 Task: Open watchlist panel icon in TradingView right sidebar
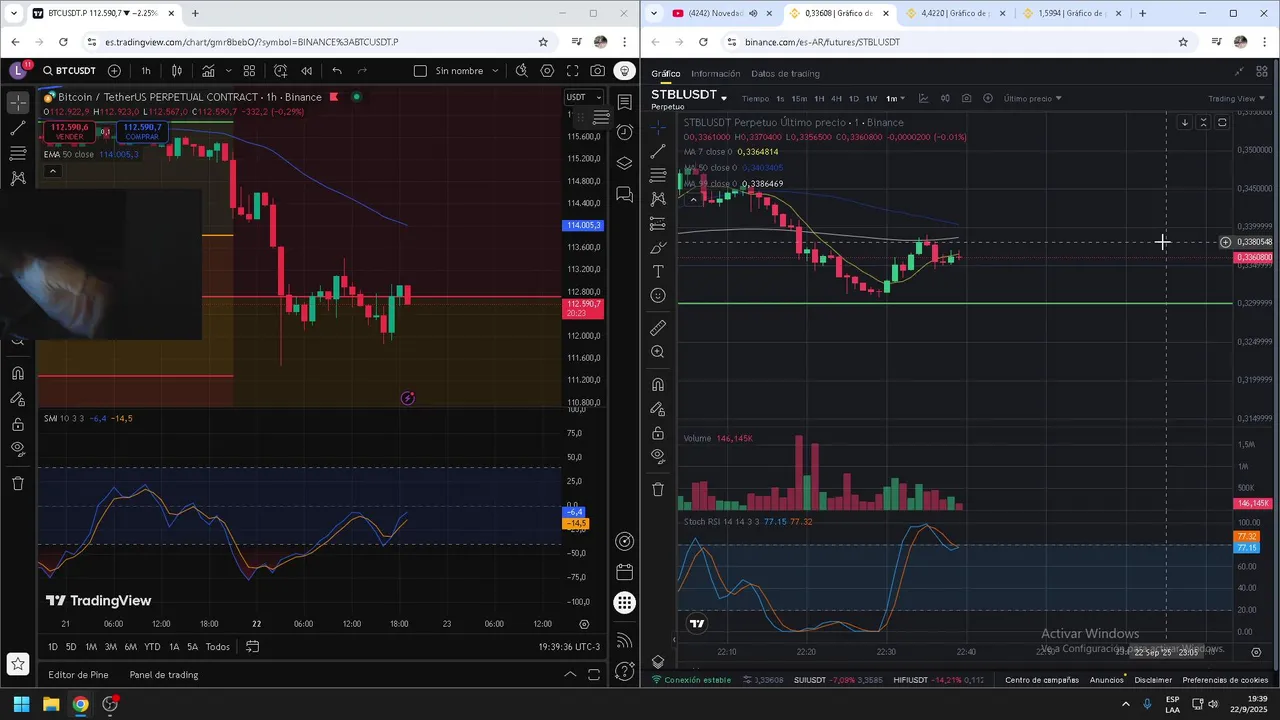coord(625,102)
